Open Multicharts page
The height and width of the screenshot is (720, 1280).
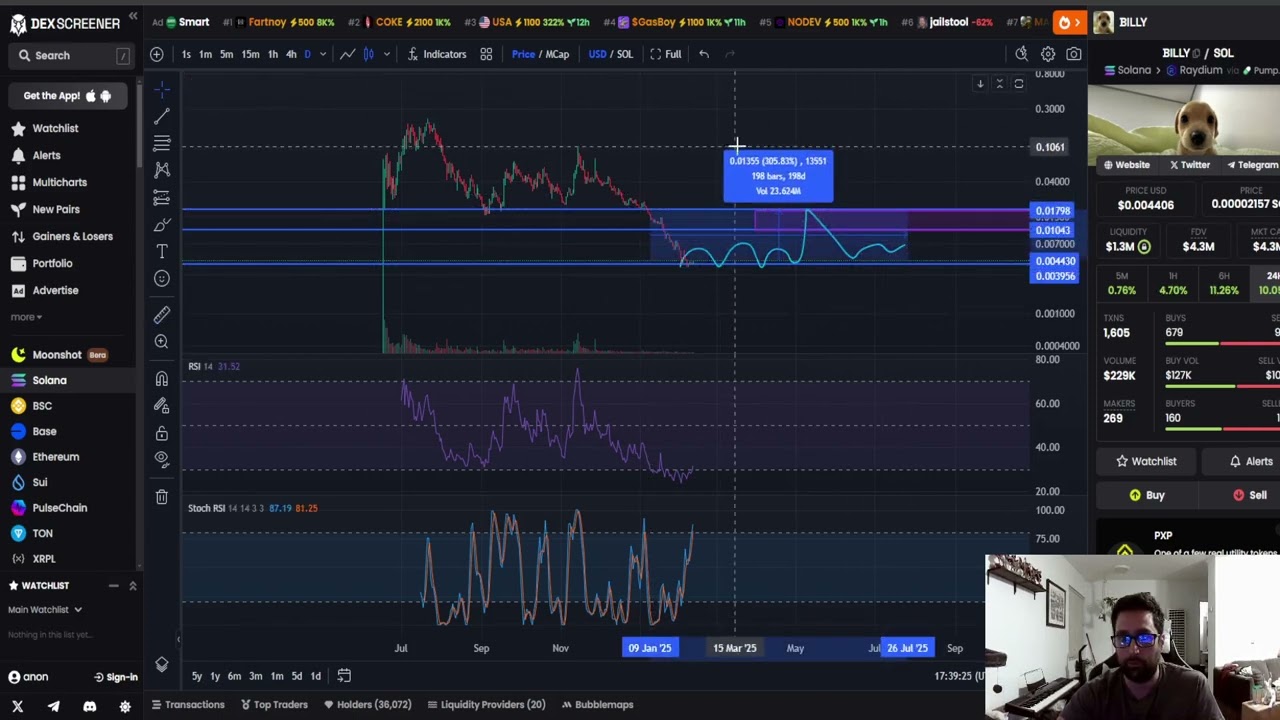point(59,182)
